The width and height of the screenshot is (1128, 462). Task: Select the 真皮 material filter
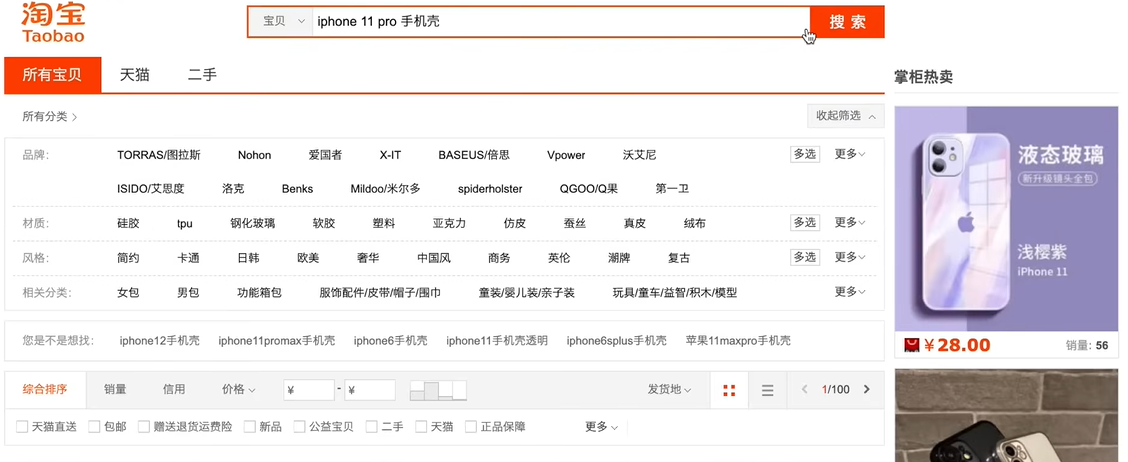(x=634, y=224)
